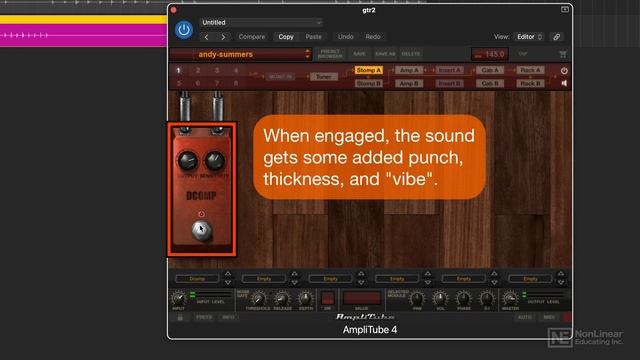Select chain slot number 8
Screen dimensions: 640x360
pyautogui.click(x=236, y=83)
